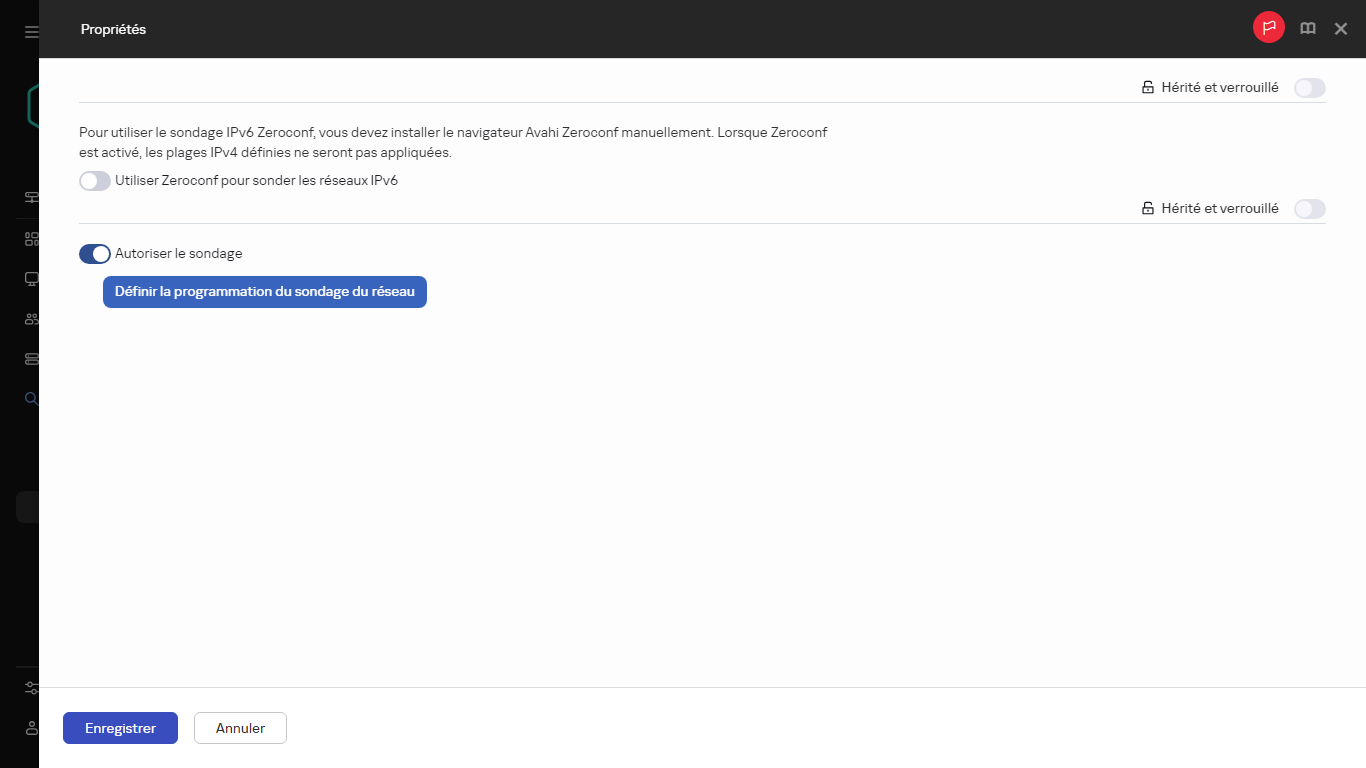Viewport: 1366px width, 768px height.
Task: Click the search magnifier icon in the sidebar
Action: [x=31, y=398]
